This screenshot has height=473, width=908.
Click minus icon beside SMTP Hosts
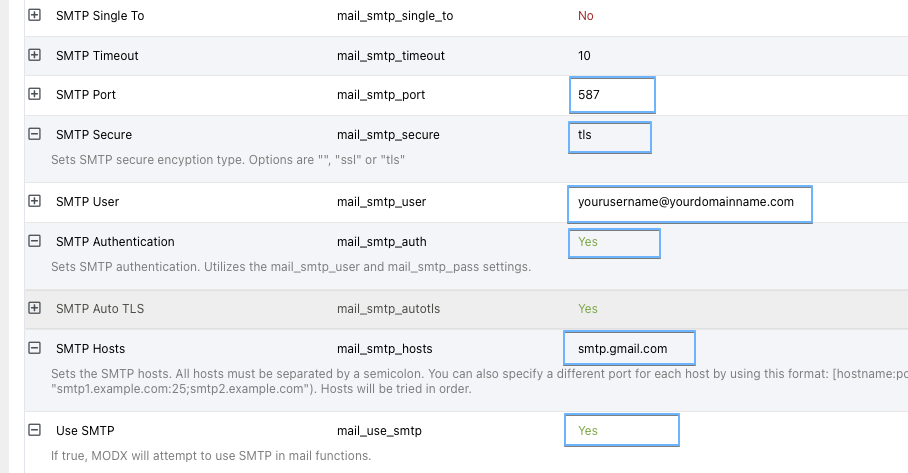(35, 348)
